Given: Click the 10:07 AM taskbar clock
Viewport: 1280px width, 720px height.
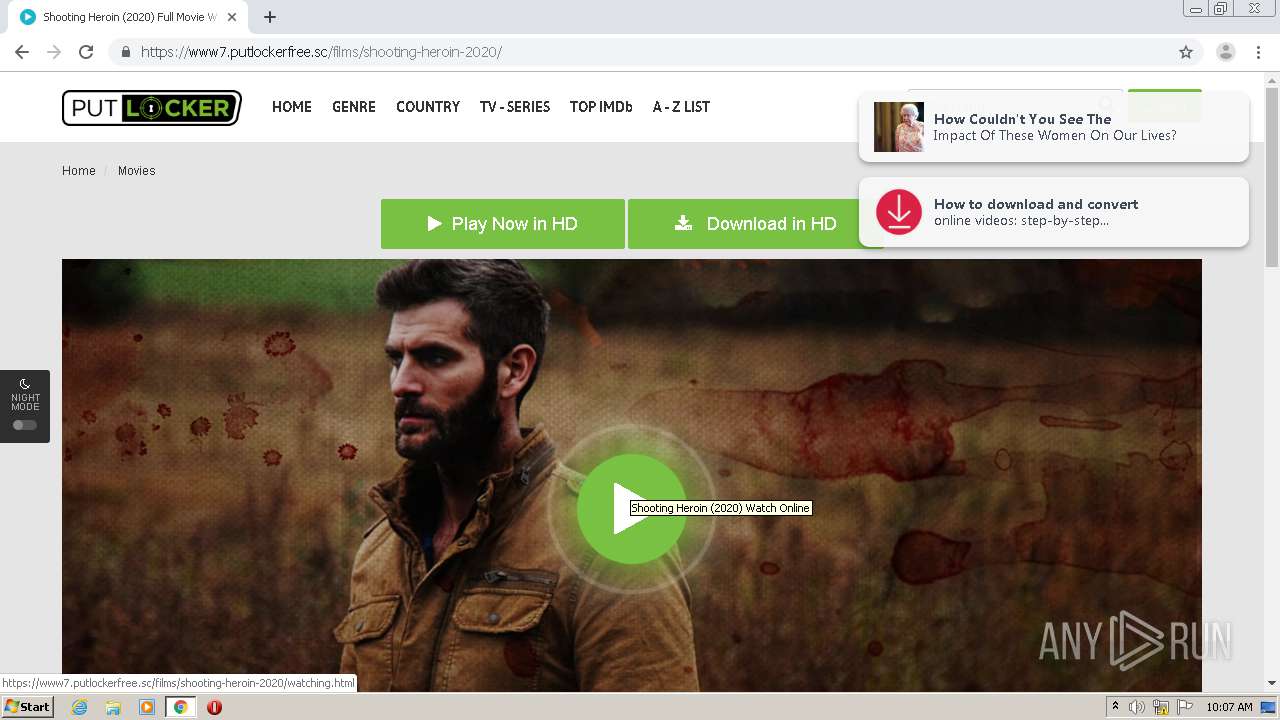Looking at the screenshot, I should click(1229, 707).
